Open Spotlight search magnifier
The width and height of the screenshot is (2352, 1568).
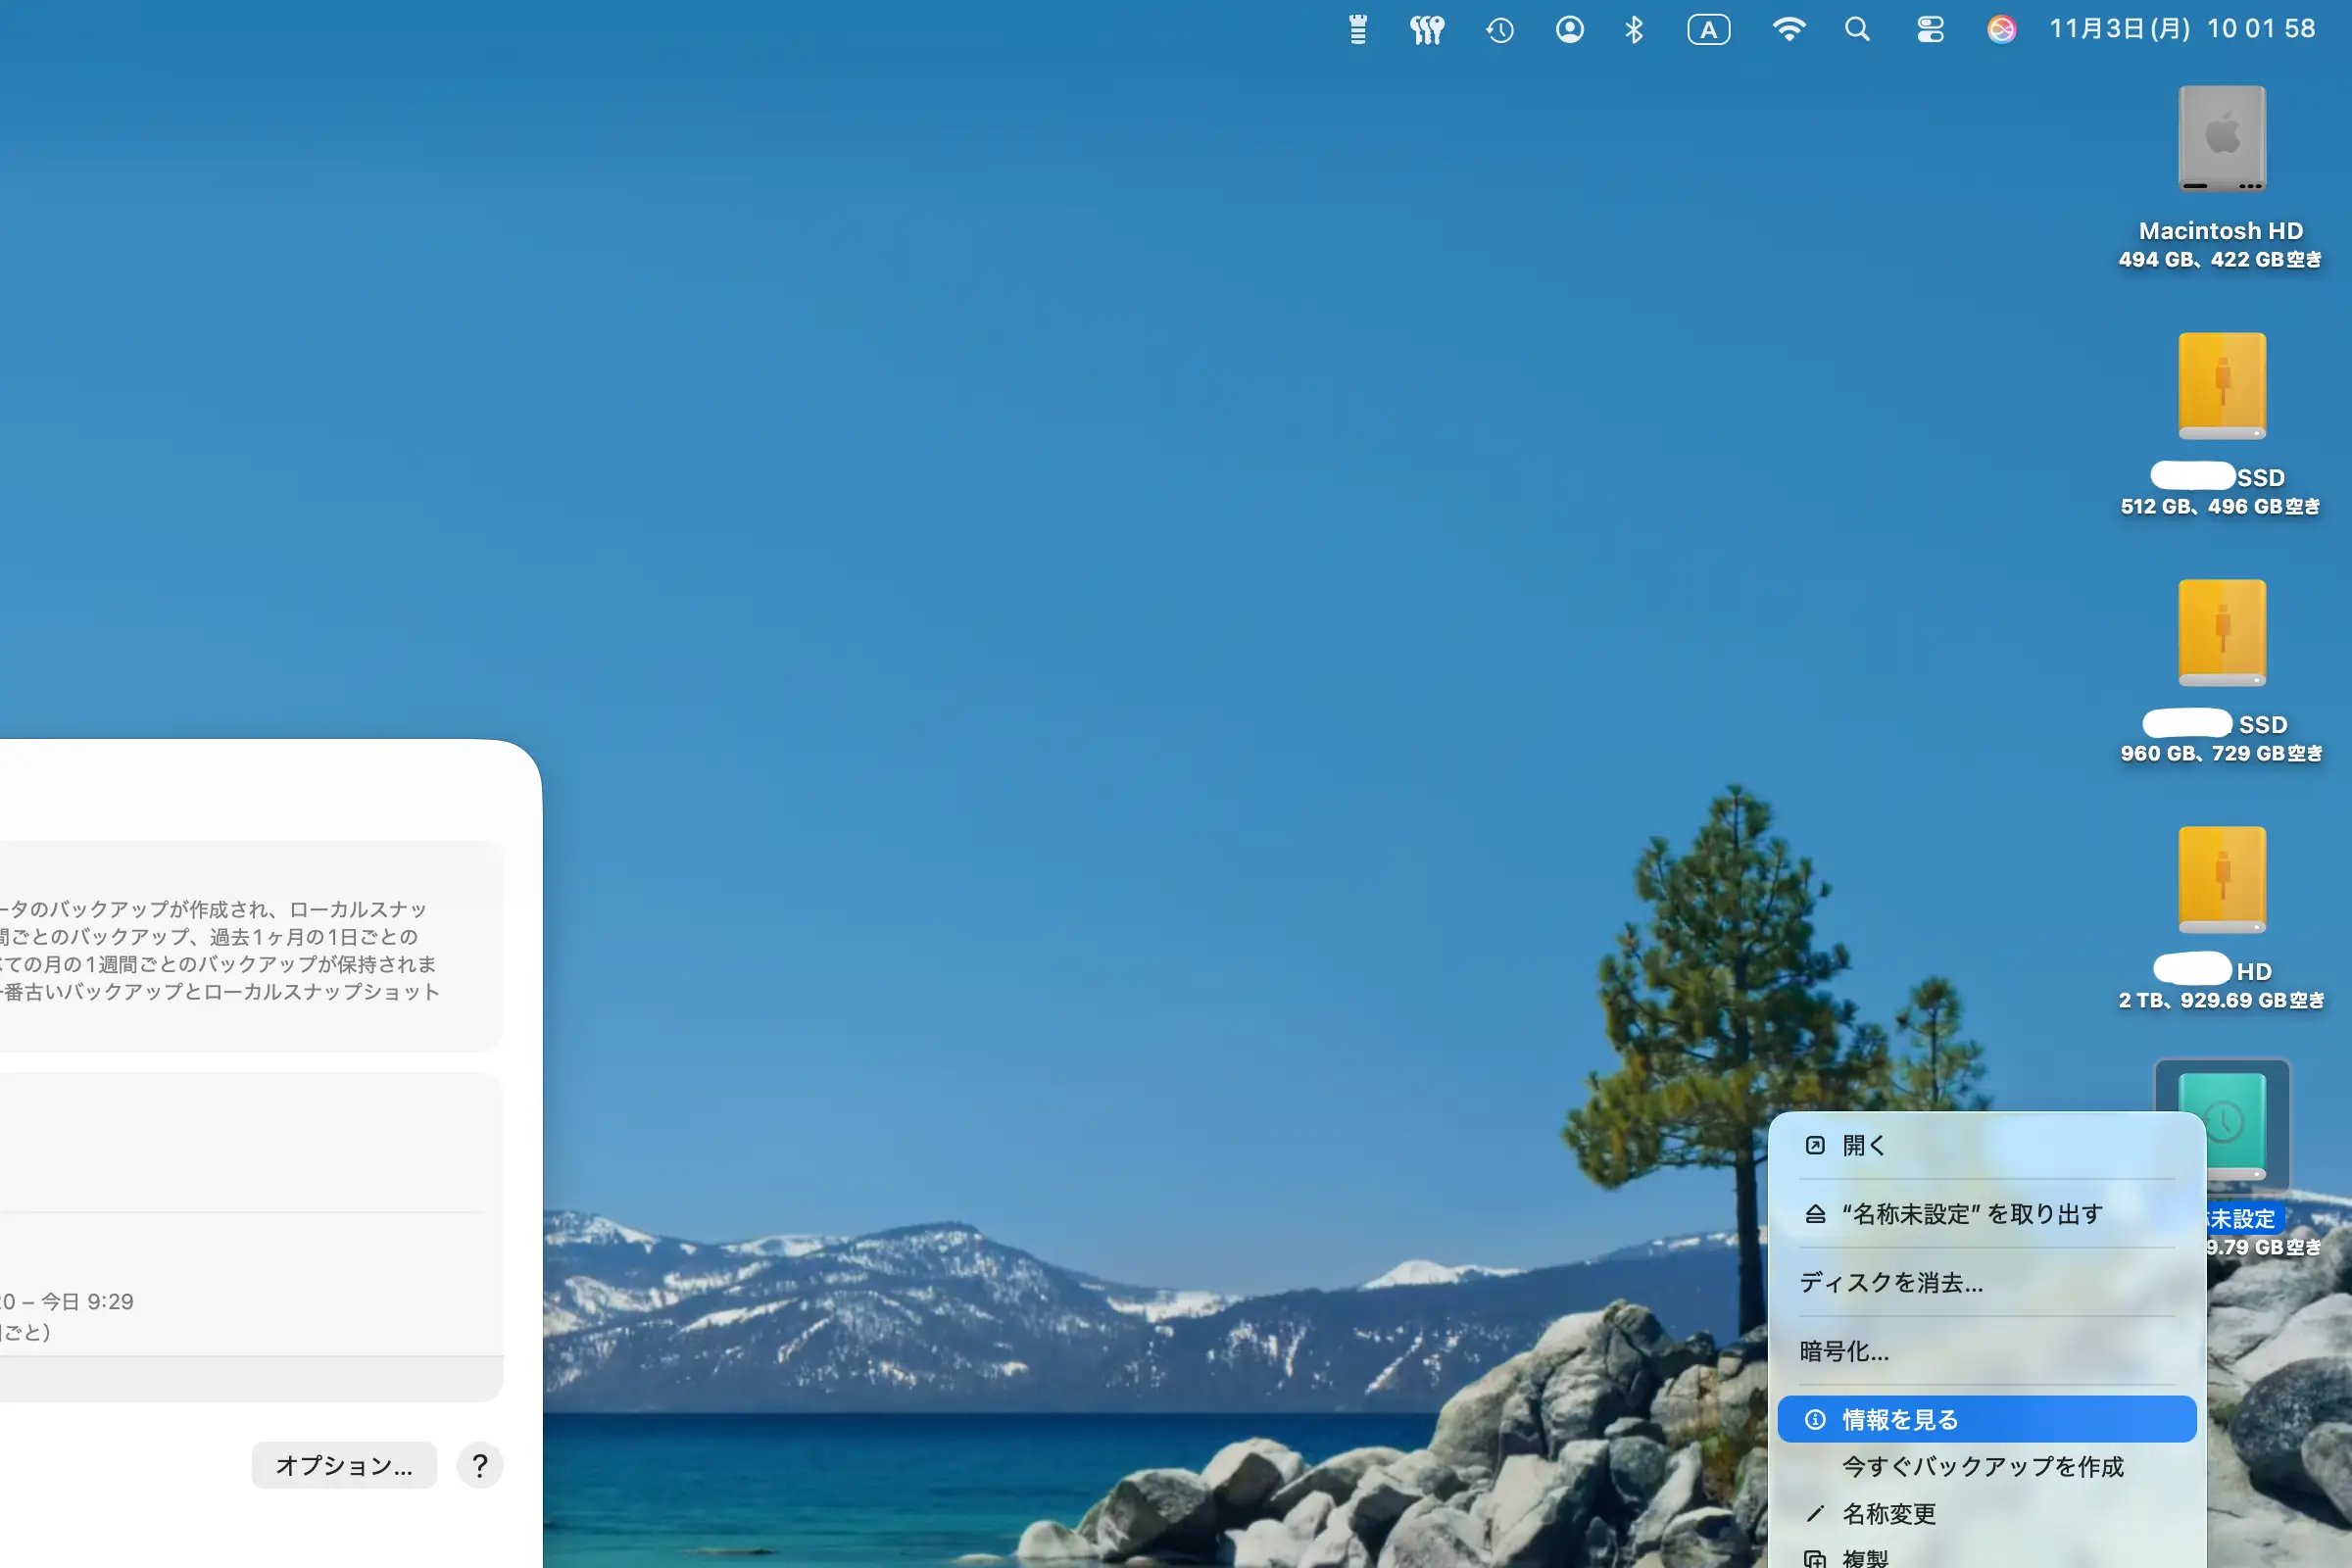[1857, 30]
